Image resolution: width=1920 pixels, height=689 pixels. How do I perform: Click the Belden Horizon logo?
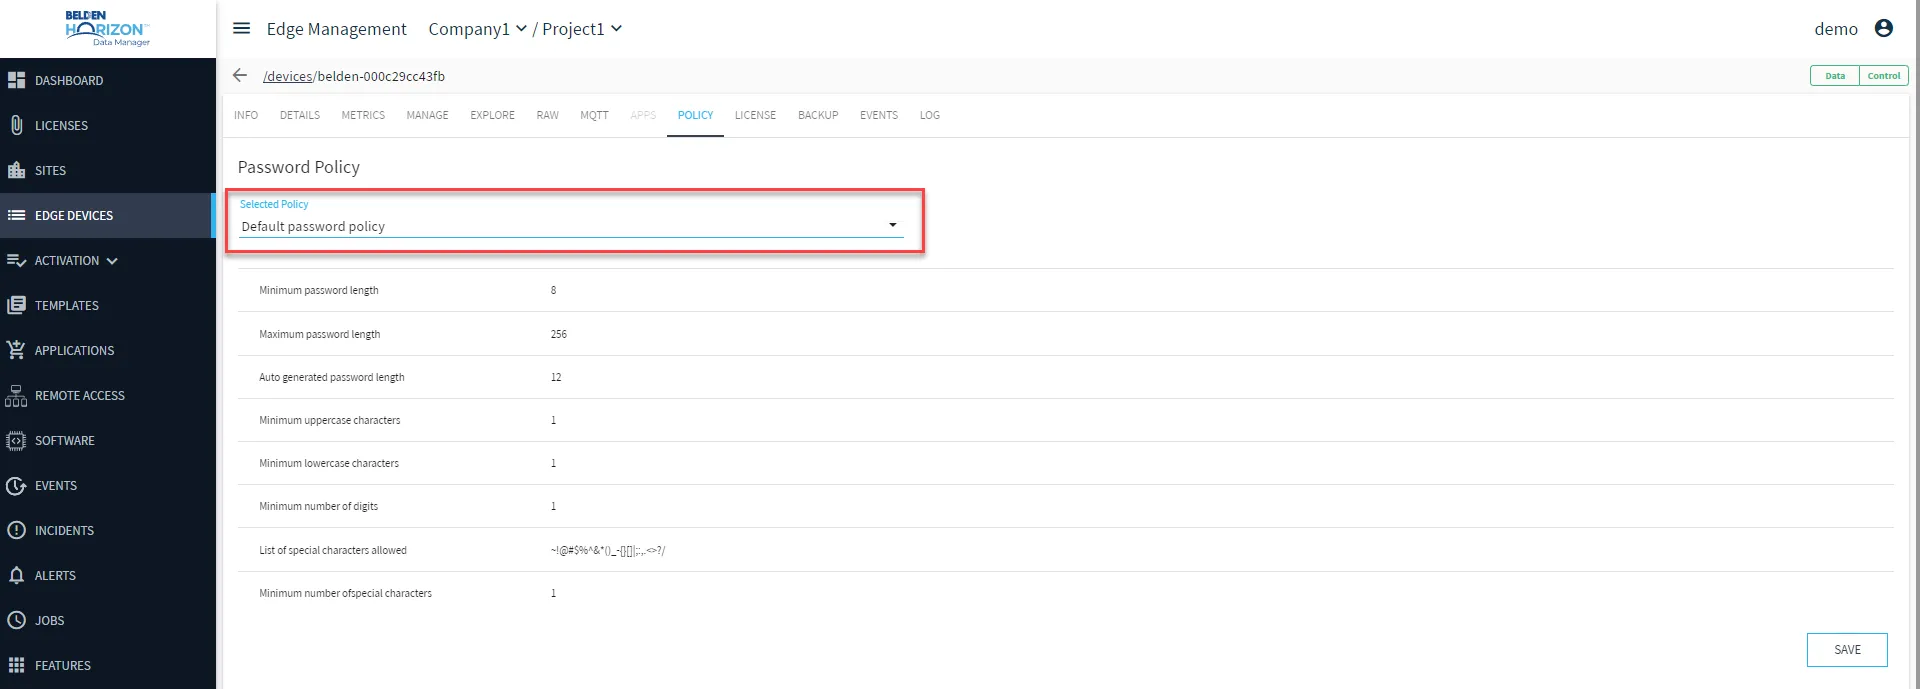[x=107, y=28]
